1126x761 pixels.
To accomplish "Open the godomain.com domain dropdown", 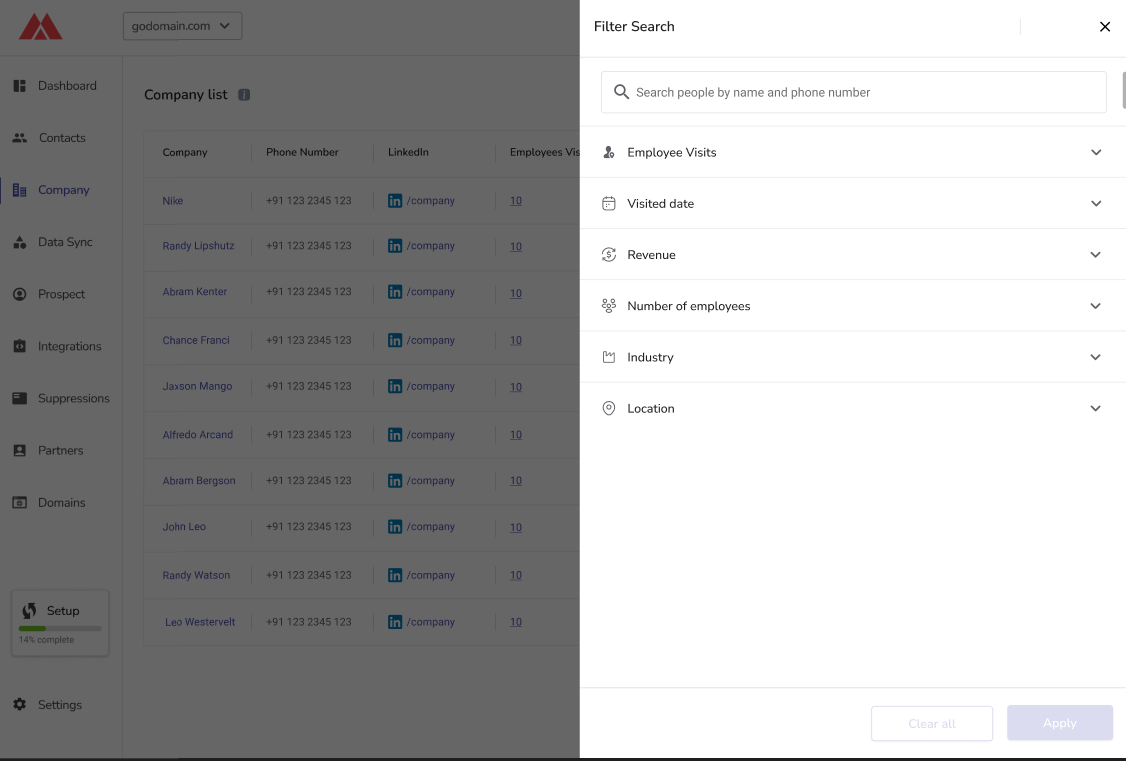I will click(182, 26).
